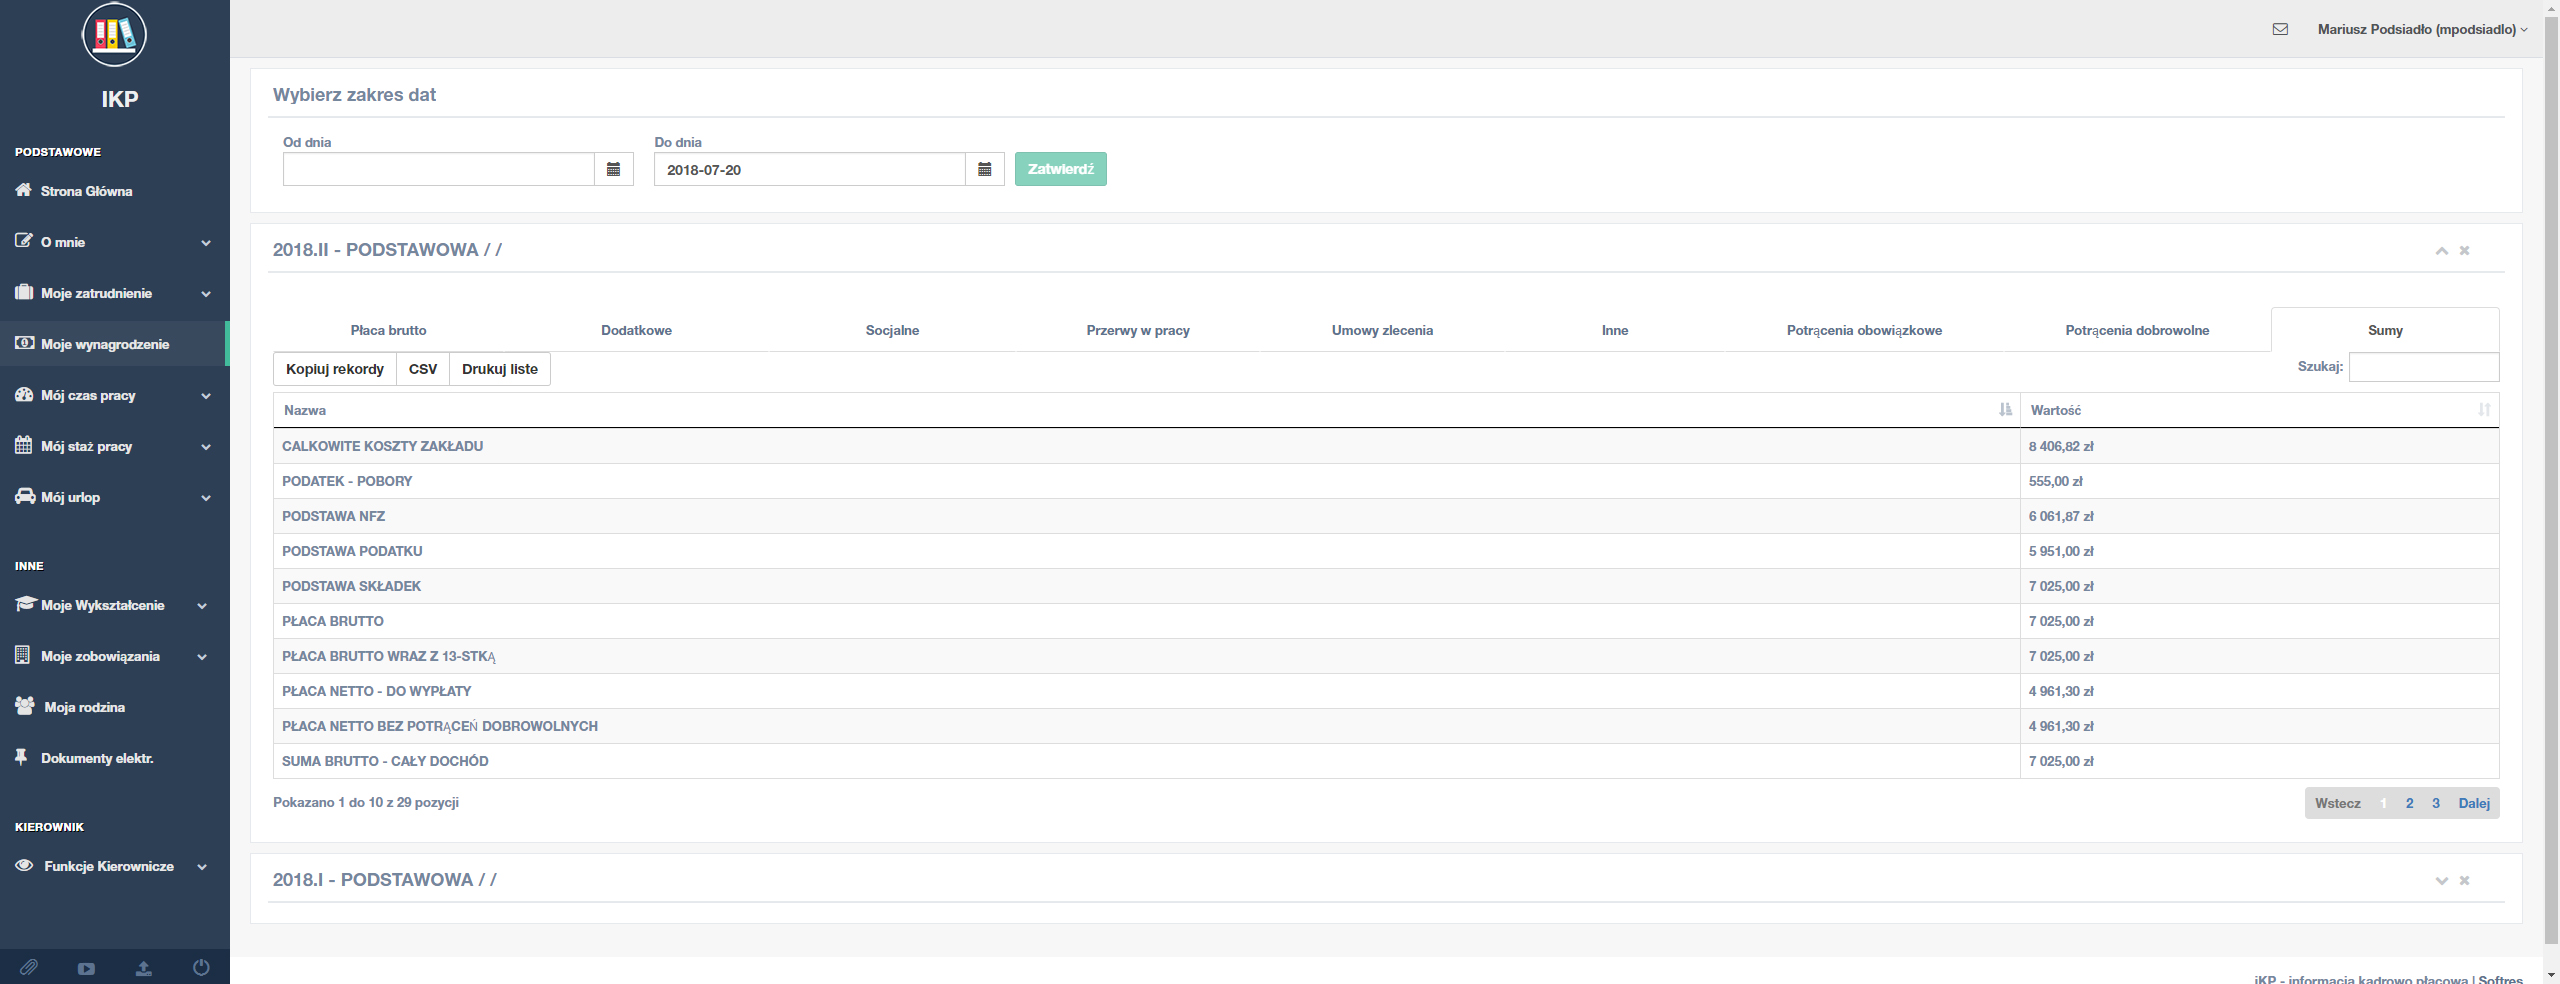2560x984 pixels.
Task: Click Kopiuj rekordy button
Action: [x=335, y=369]
